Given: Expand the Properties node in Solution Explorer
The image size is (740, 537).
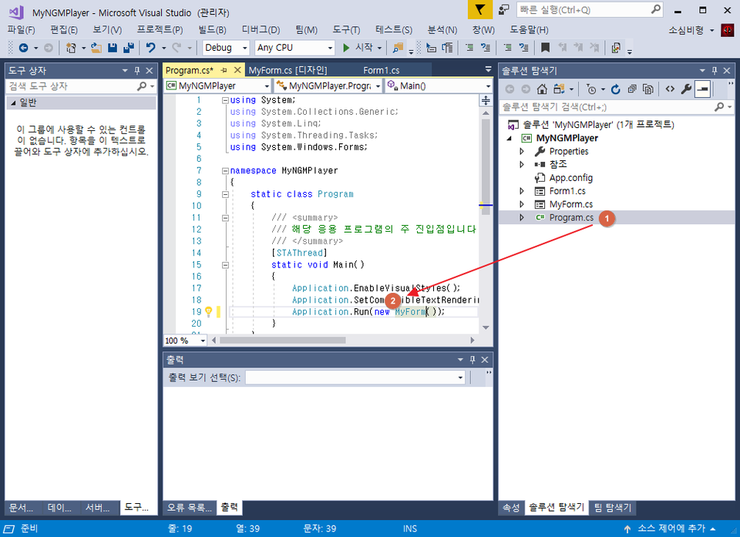Looking at the screenshot, I should (522, 151).
